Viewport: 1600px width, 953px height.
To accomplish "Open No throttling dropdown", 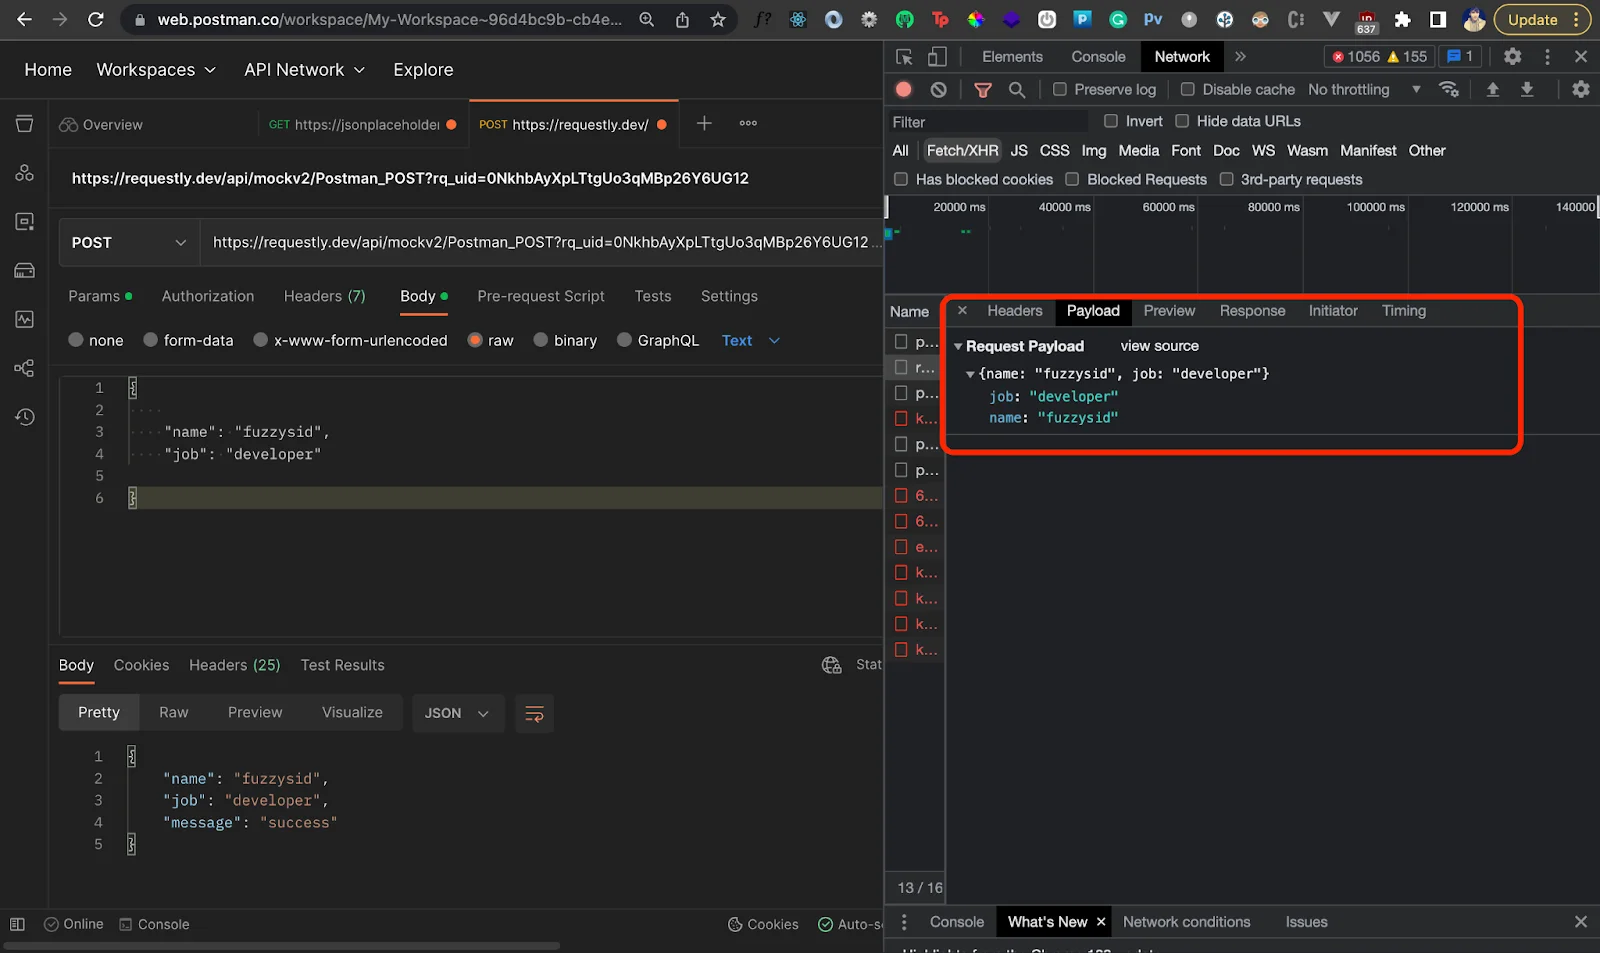I will point(1364,89).
